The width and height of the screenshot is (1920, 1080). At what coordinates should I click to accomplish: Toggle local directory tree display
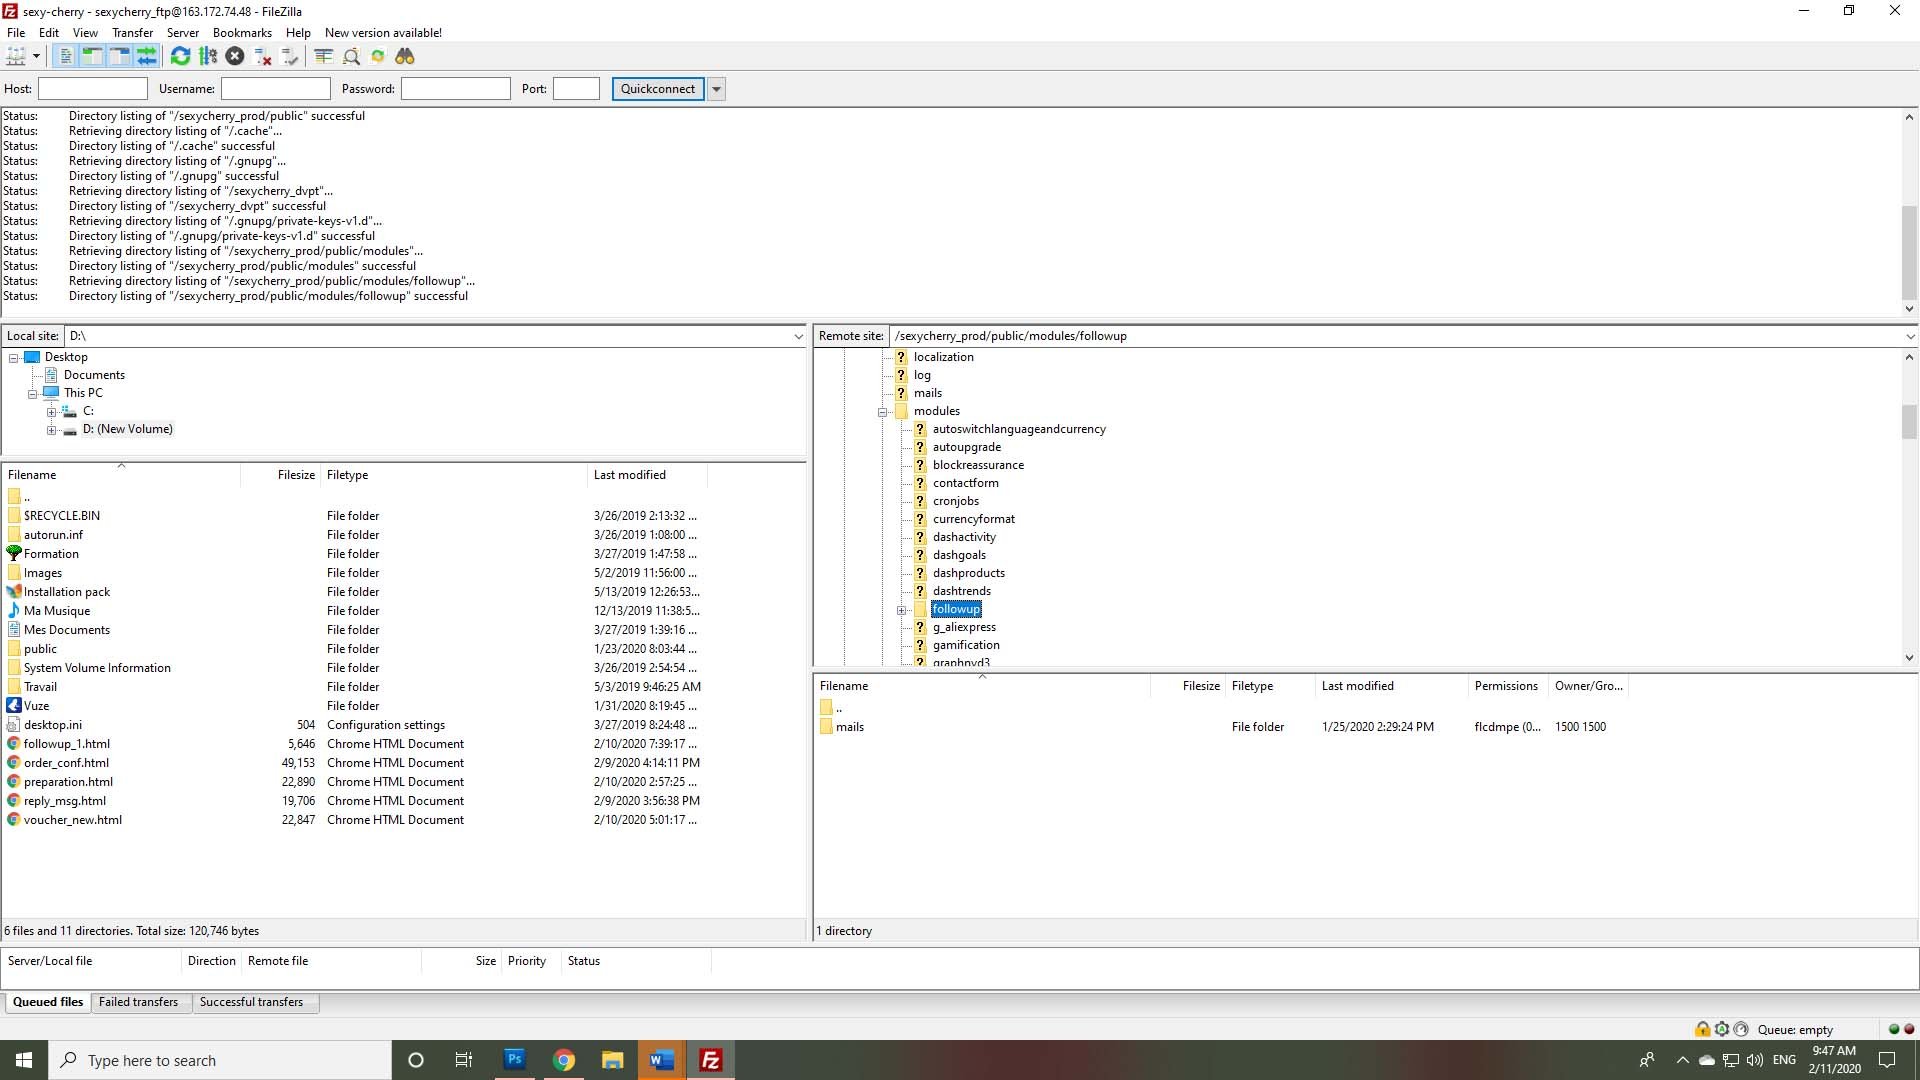click(x=92, y=57)
